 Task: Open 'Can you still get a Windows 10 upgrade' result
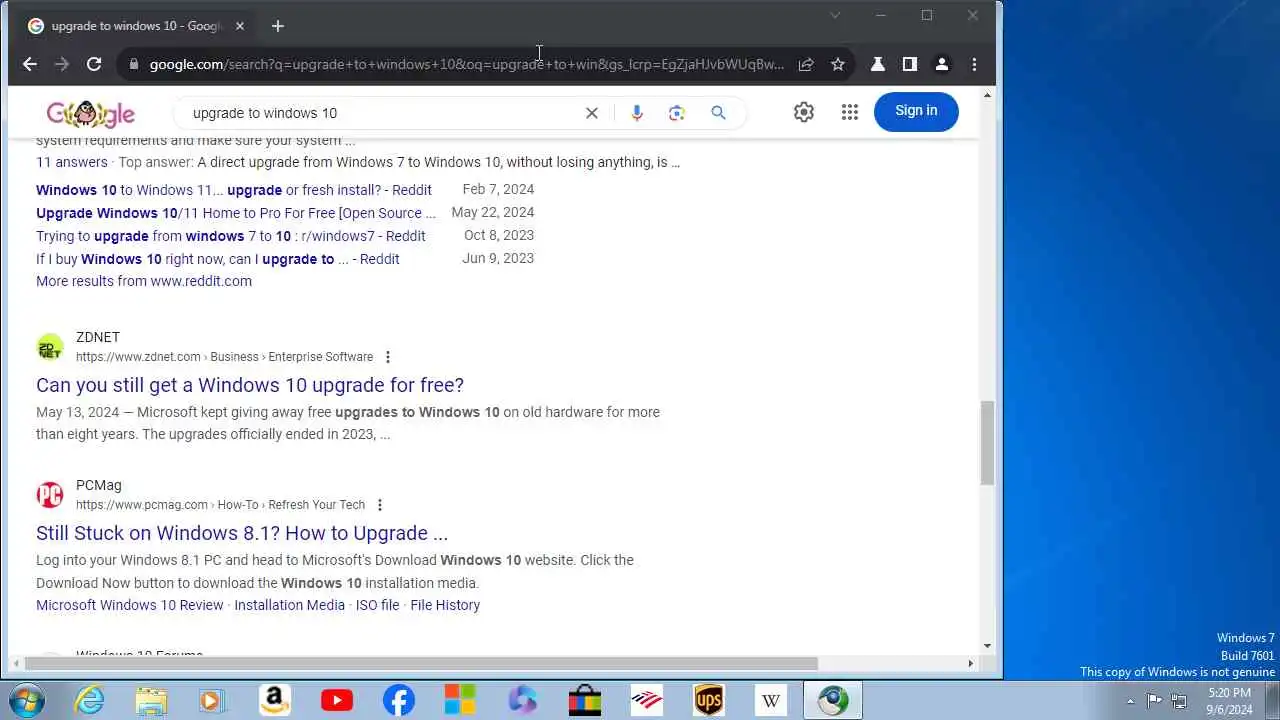(x=250, y=385)
